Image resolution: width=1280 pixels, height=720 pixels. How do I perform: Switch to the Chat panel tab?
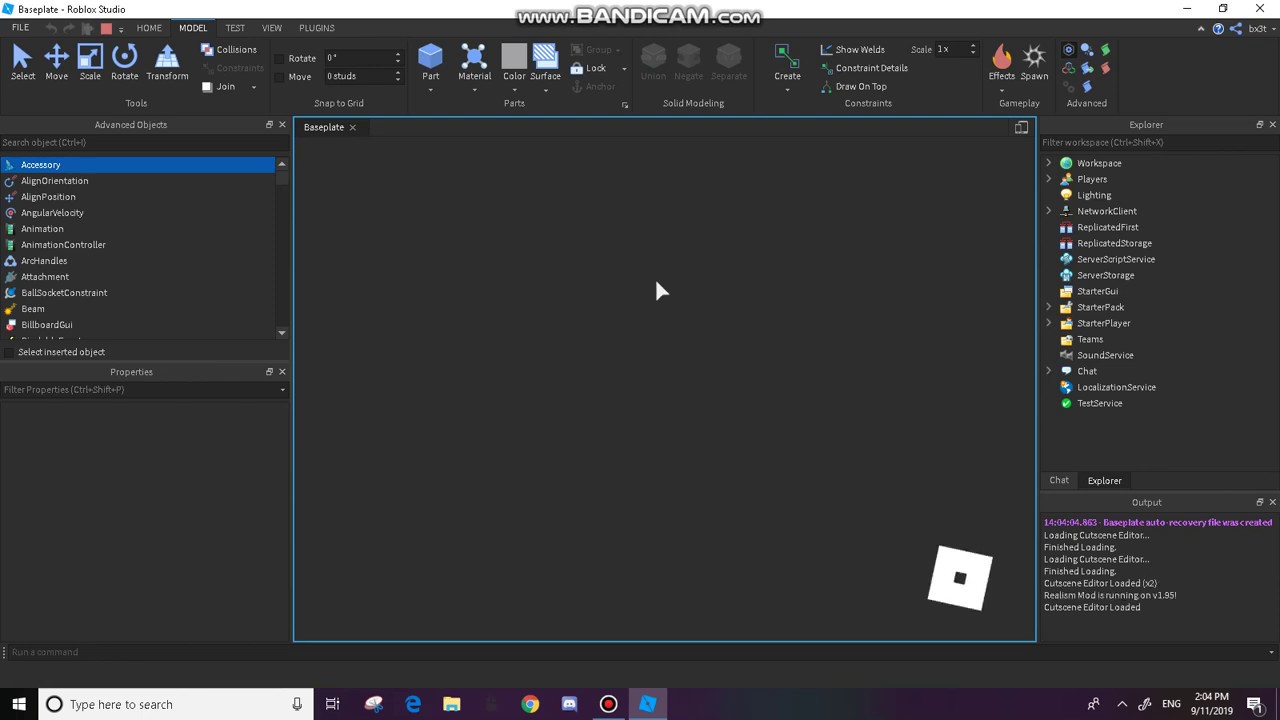click(1059, 480)
